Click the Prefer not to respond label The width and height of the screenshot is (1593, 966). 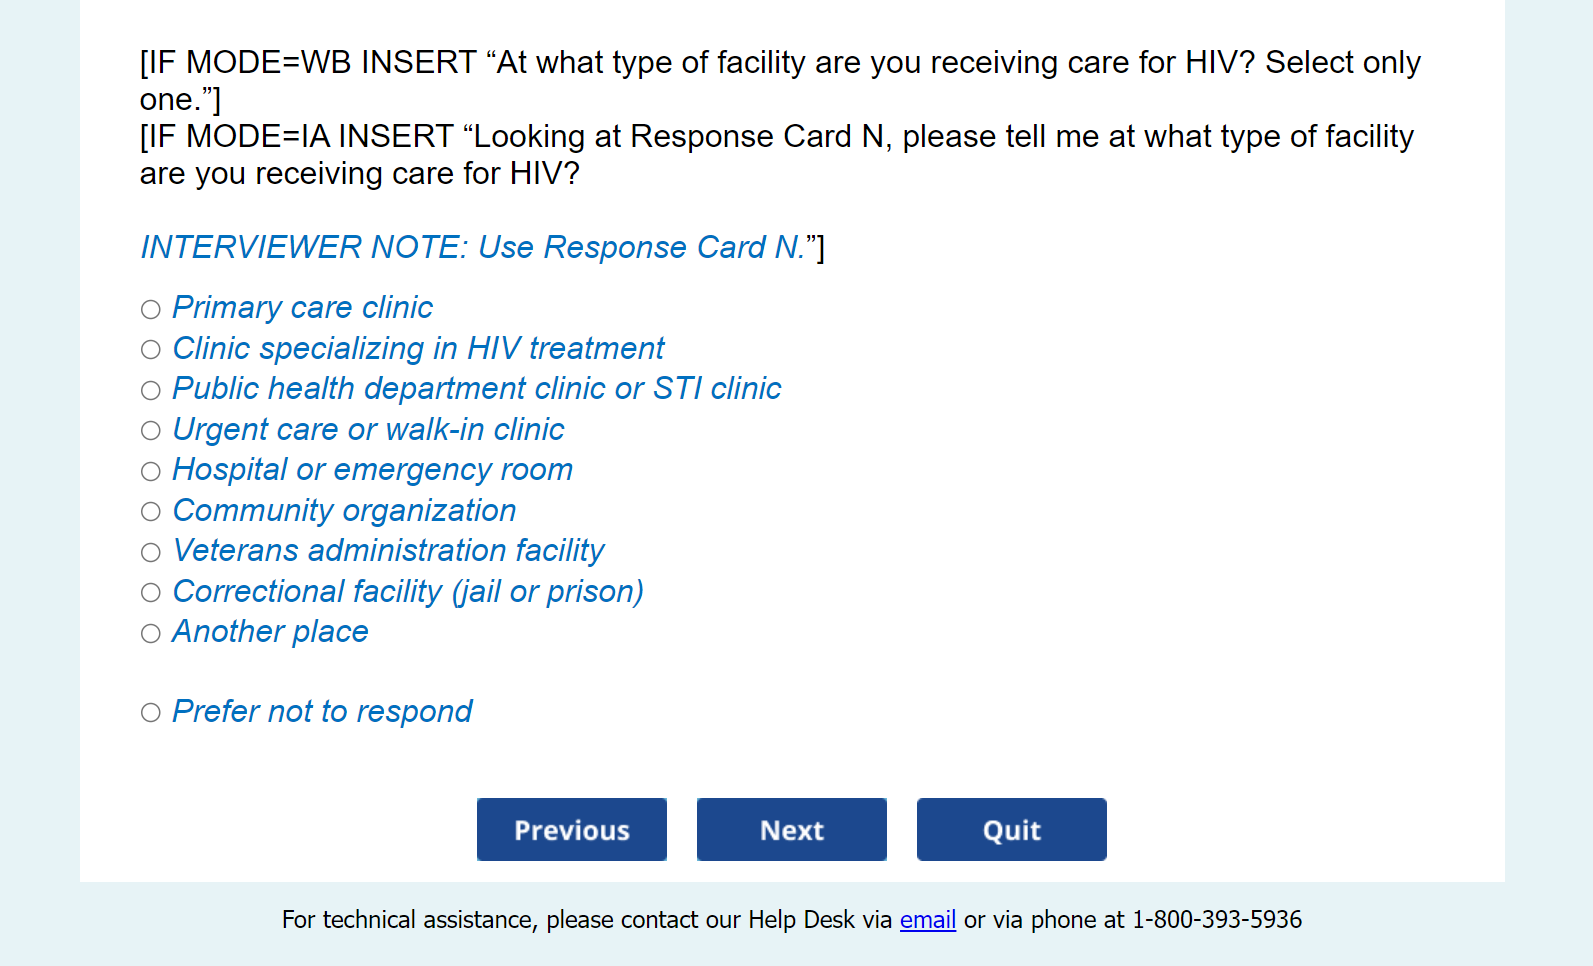[322, 712]
